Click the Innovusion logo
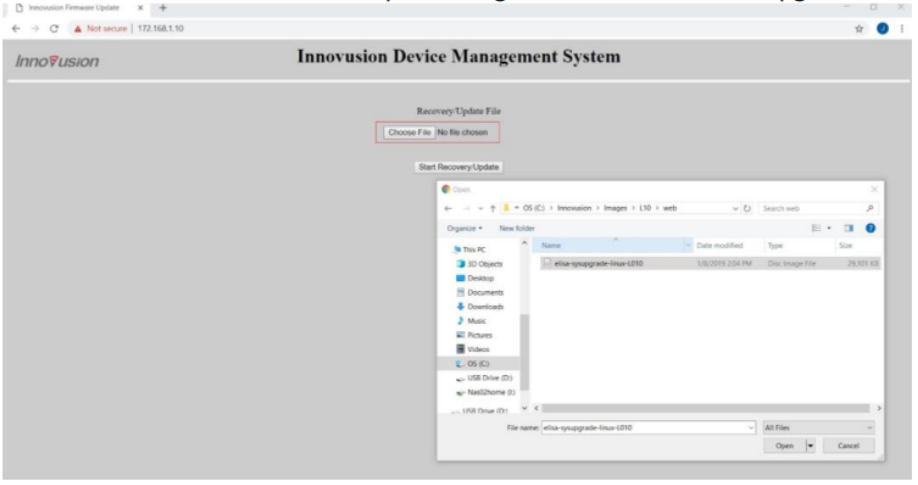918x485 pixels. pyautogui.click(x=57, y=61)
